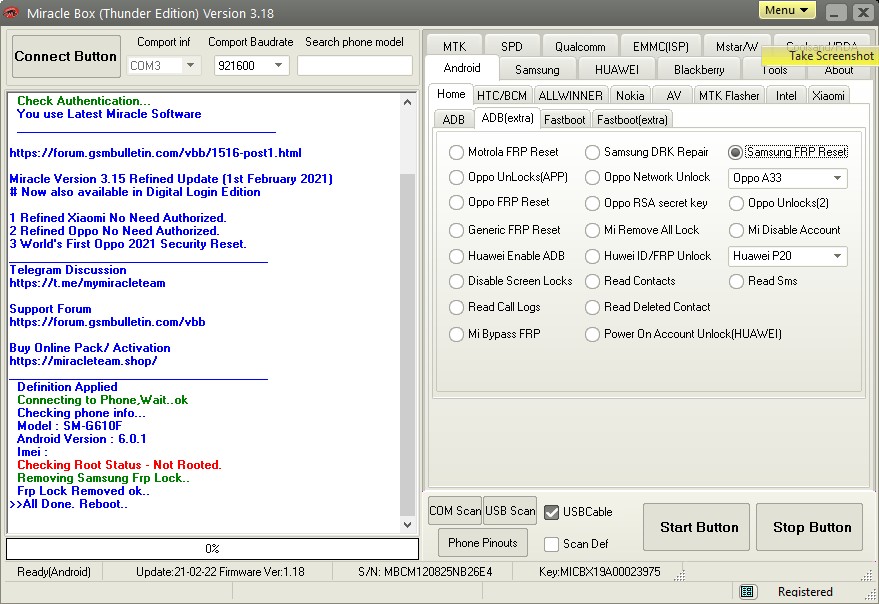
Task: Open the HUAWEI tab
Action: [616, 70]
